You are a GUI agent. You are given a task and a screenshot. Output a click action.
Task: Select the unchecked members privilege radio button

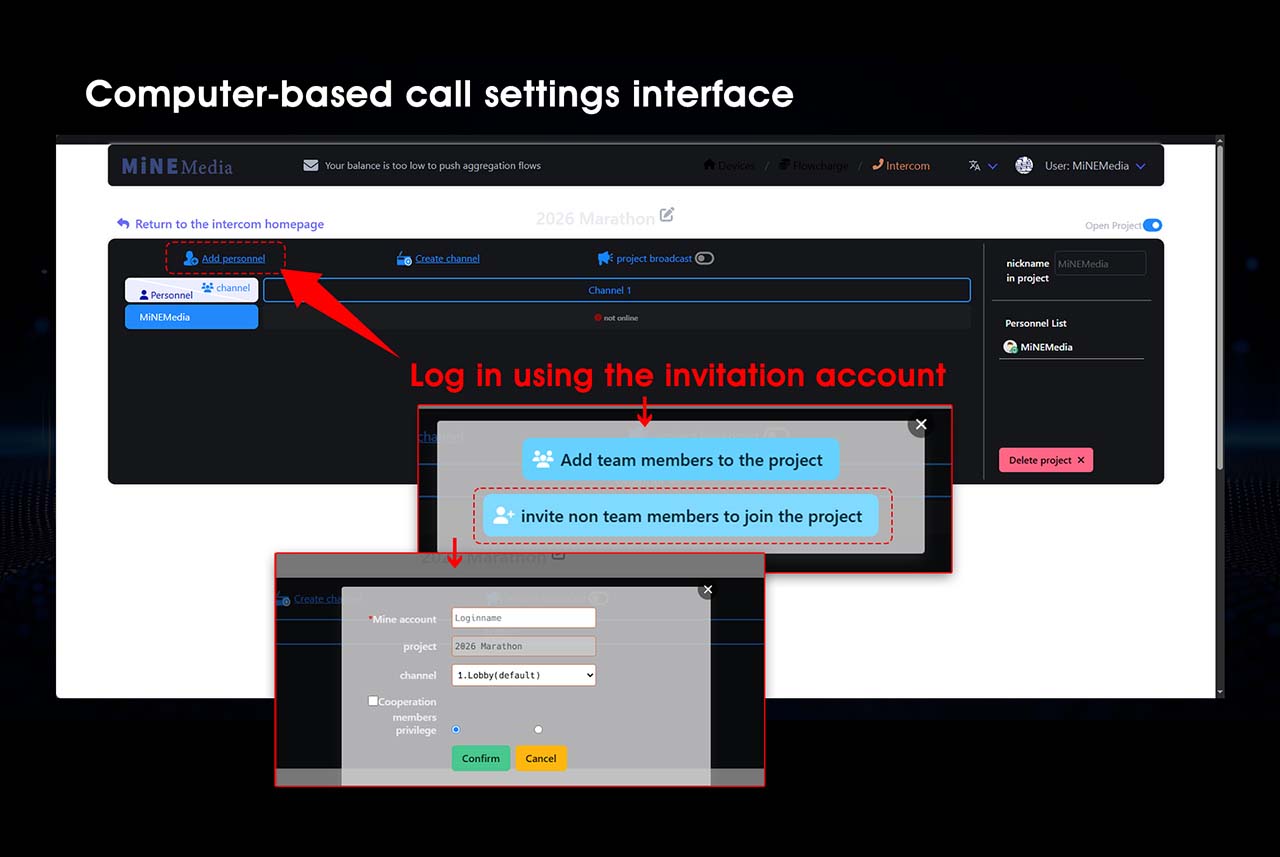(x=538, y=729)
